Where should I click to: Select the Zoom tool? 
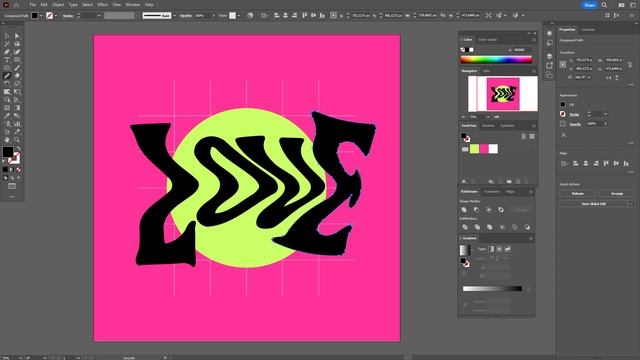(x=17, y=140)
